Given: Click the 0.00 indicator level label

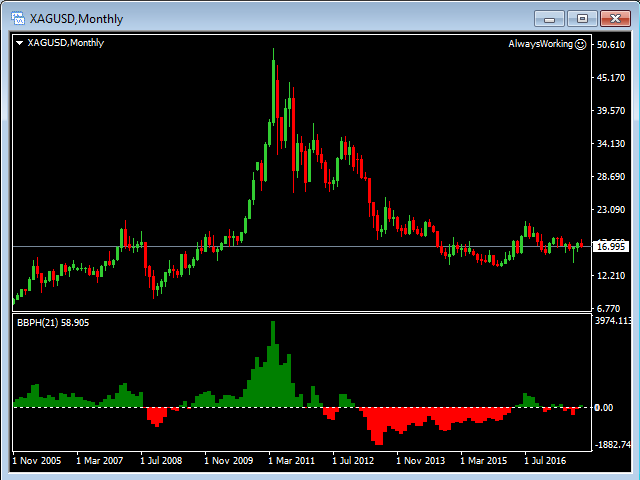Looking at the screenshot, I should tap(606, 408).
